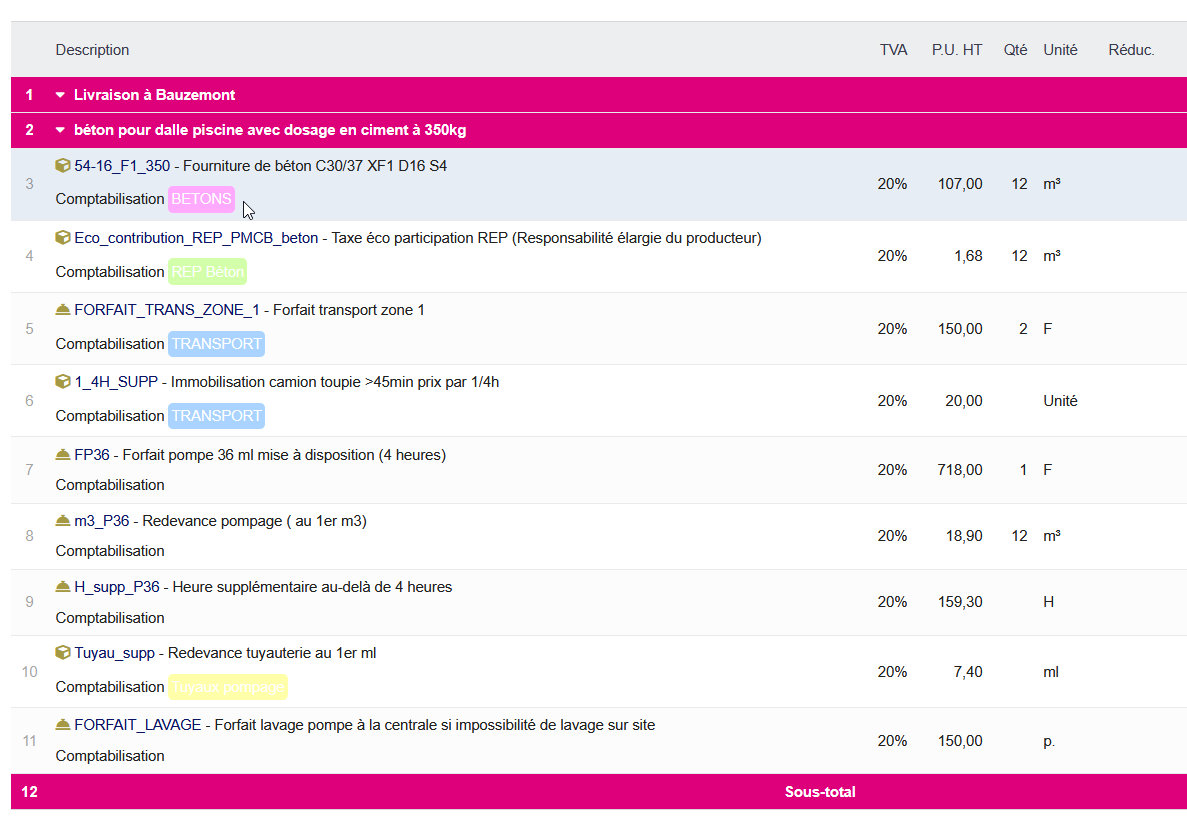Click unit price 107,00
This screenshot has height=817, width=1187.
point(960,184)
